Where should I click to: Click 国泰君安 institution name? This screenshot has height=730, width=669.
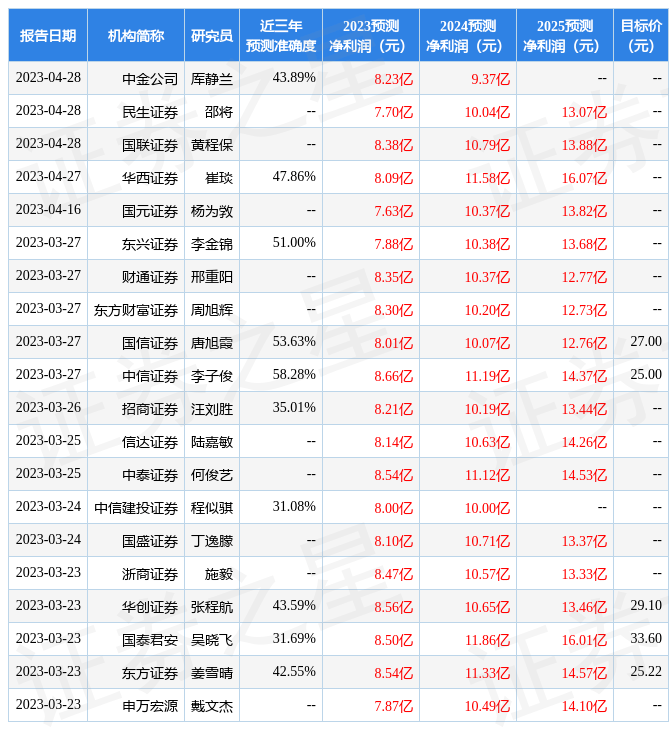150,640
